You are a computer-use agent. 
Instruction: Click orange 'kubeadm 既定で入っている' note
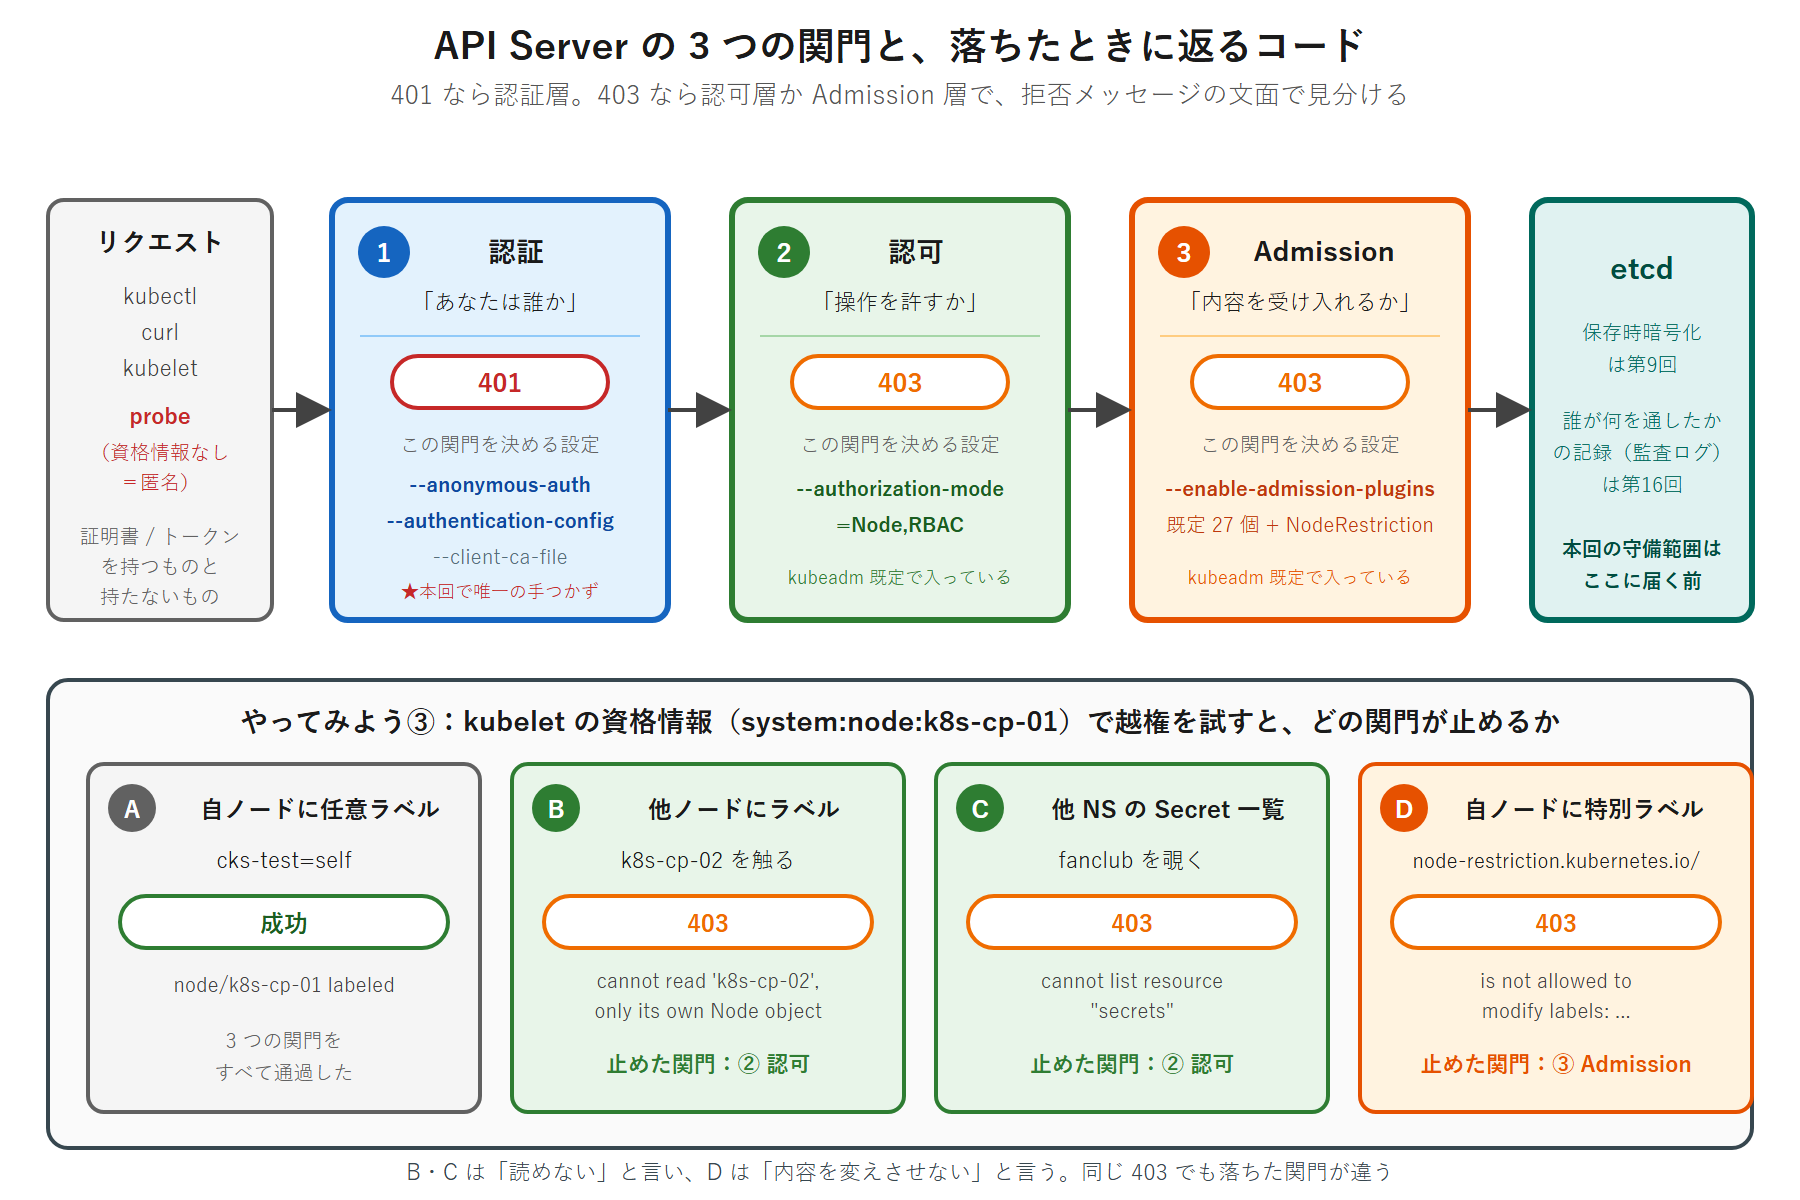click(x=1300, y=577)
